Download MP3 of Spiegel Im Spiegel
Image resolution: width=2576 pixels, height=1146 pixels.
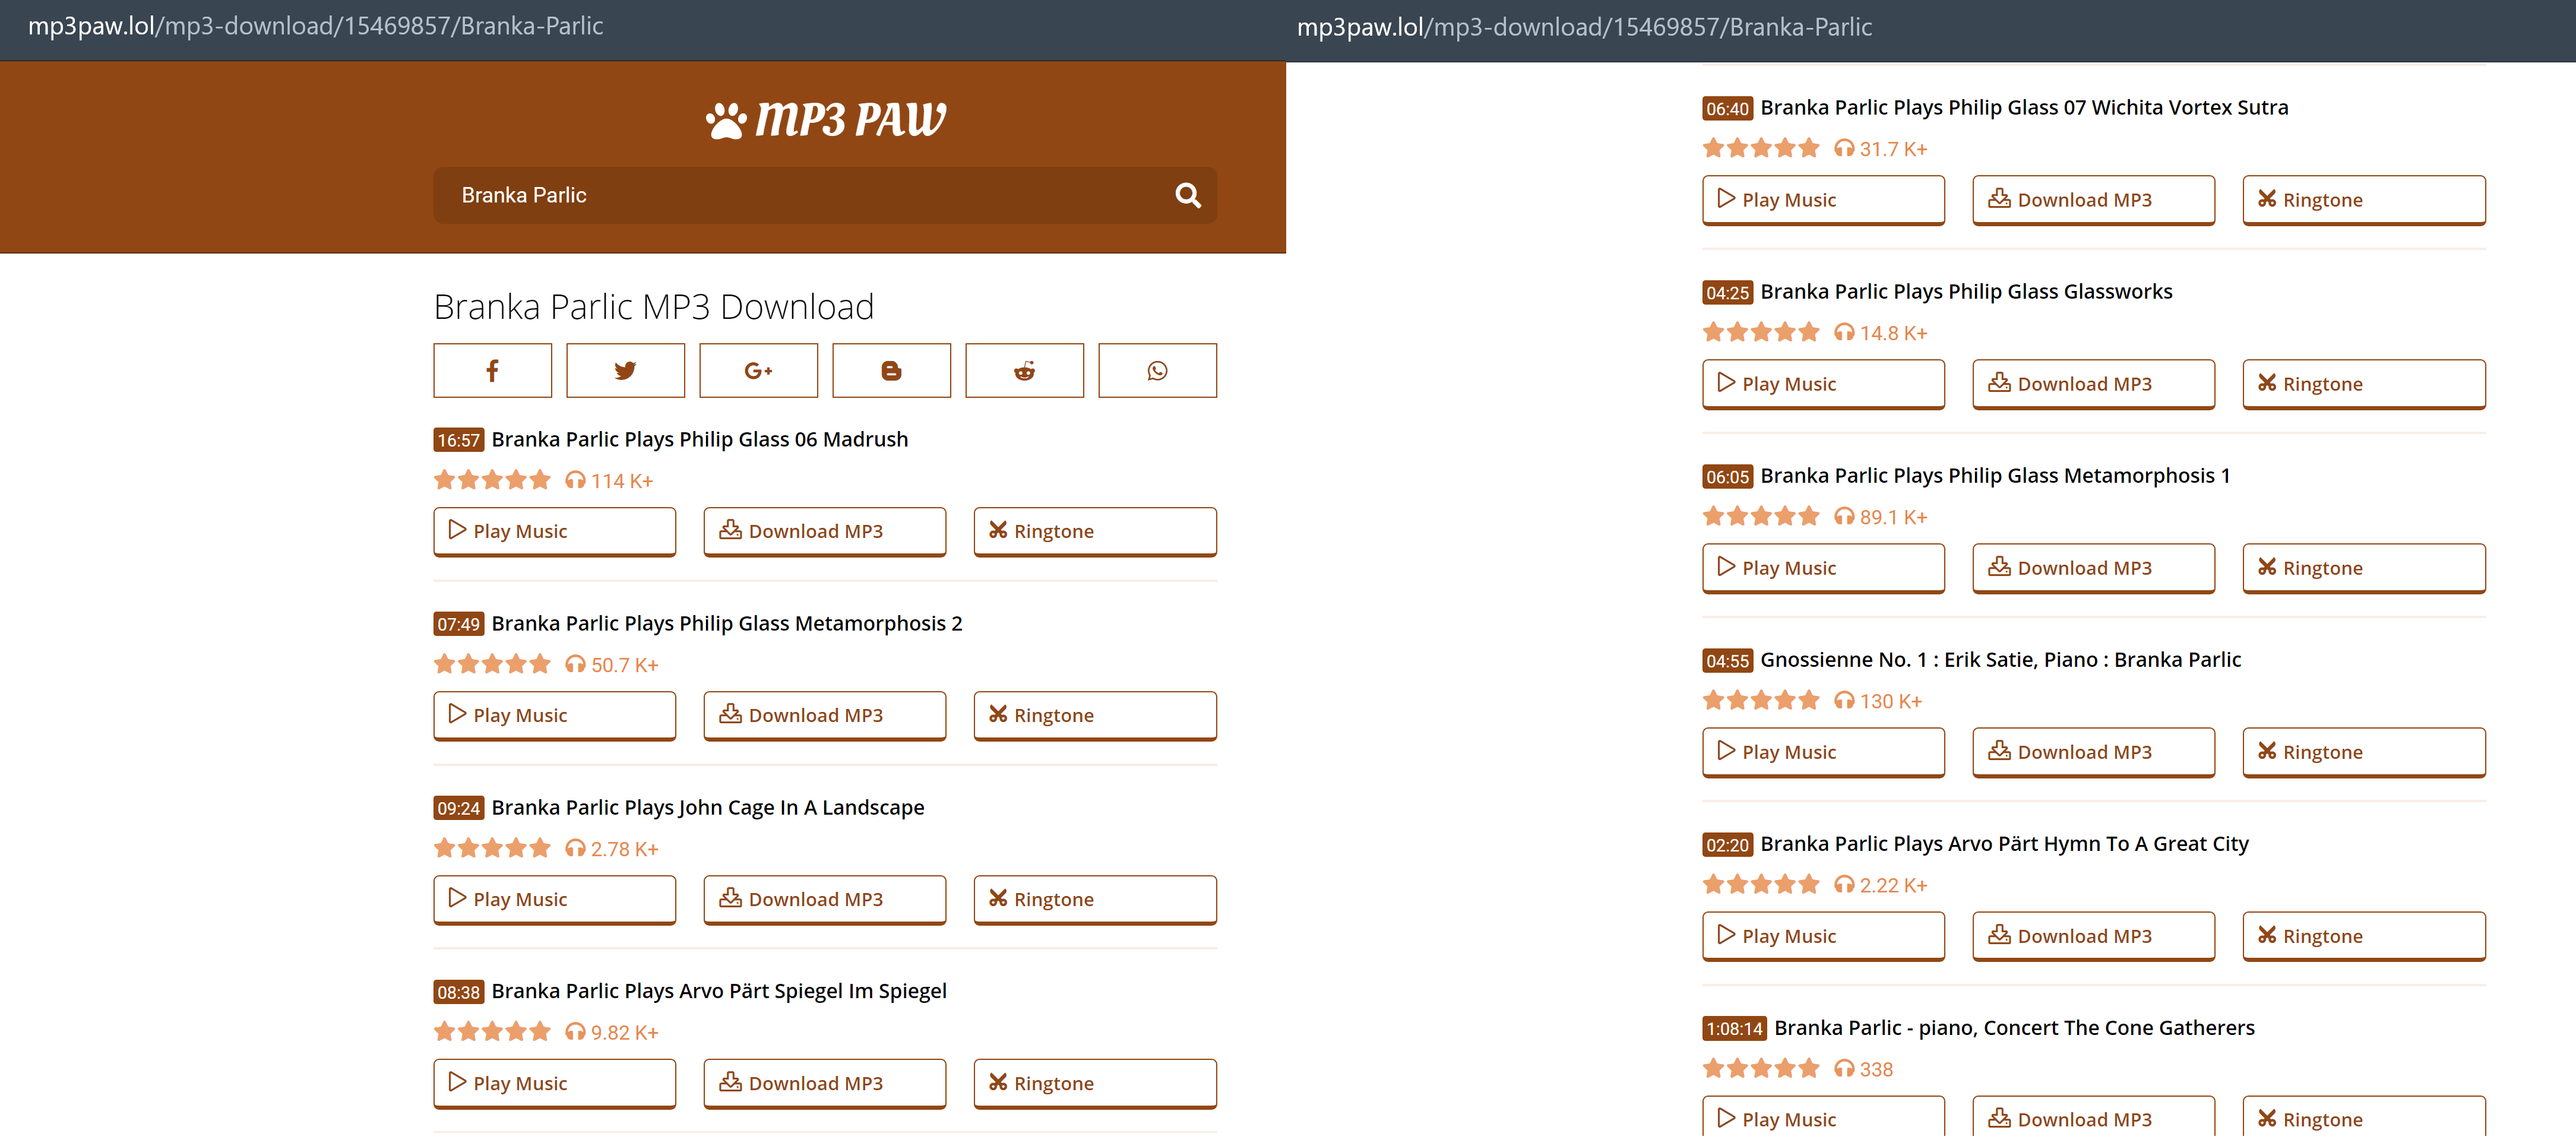[824, 1083]
